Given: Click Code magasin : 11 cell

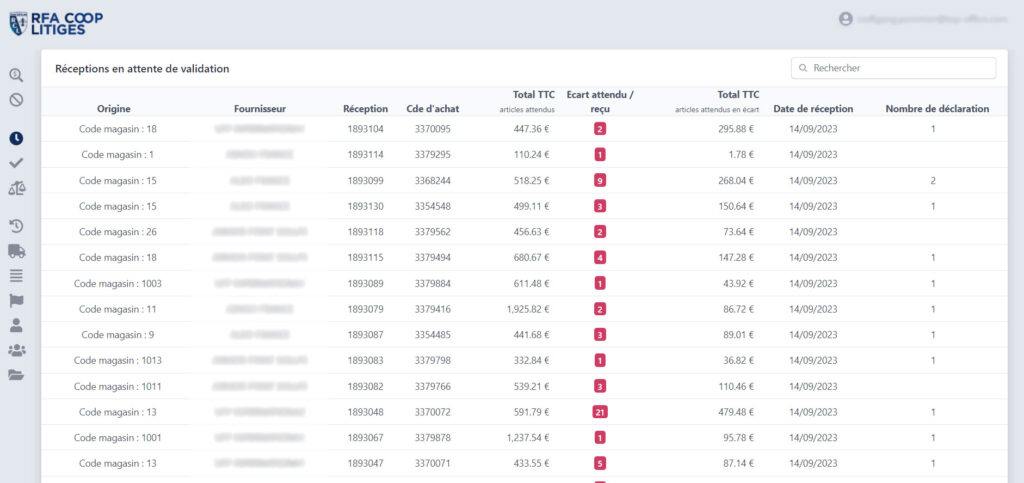Looking at the screenshot, I should [118, 309].
